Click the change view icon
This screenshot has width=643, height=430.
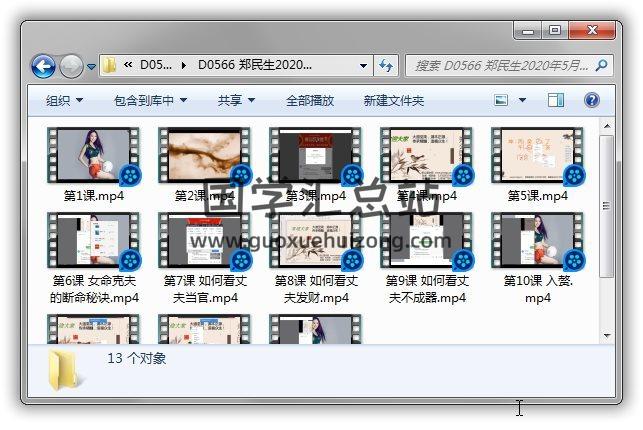click(x=502, y=101)
